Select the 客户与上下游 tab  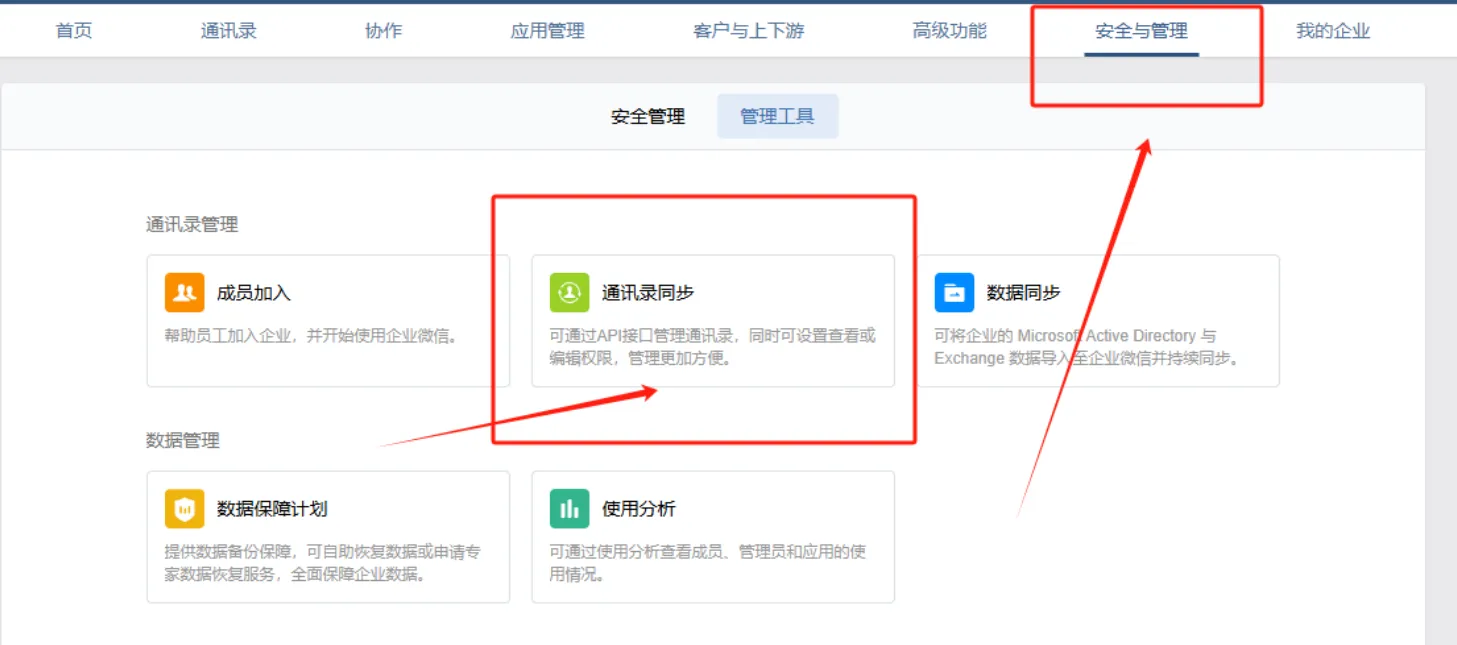tap(748, 31)
